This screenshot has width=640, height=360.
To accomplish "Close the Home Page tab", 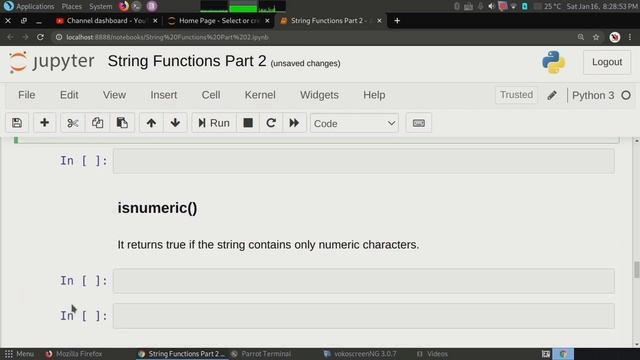I will click(267, 20).
